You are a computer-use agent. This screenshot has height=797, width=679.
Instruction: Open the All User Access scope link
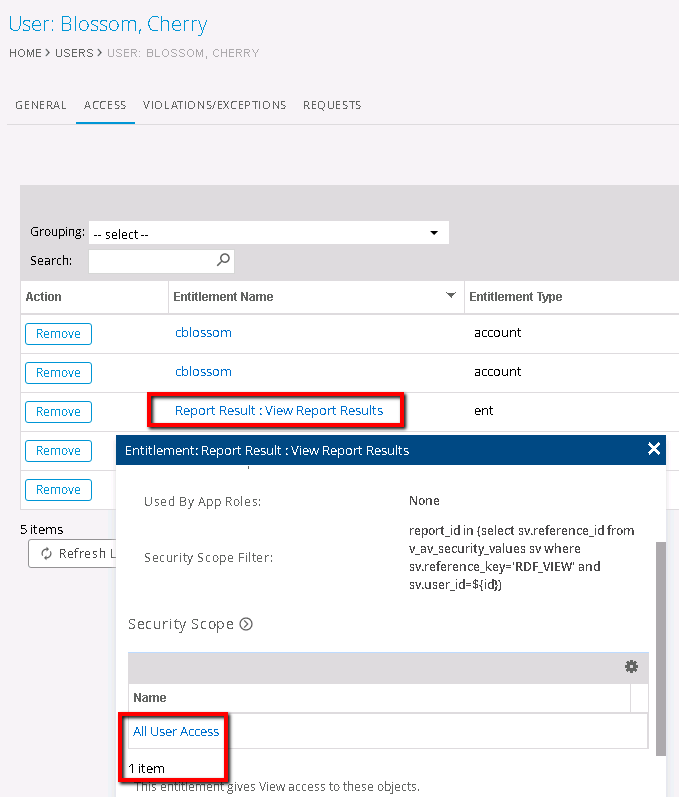[x=176, y=732]
